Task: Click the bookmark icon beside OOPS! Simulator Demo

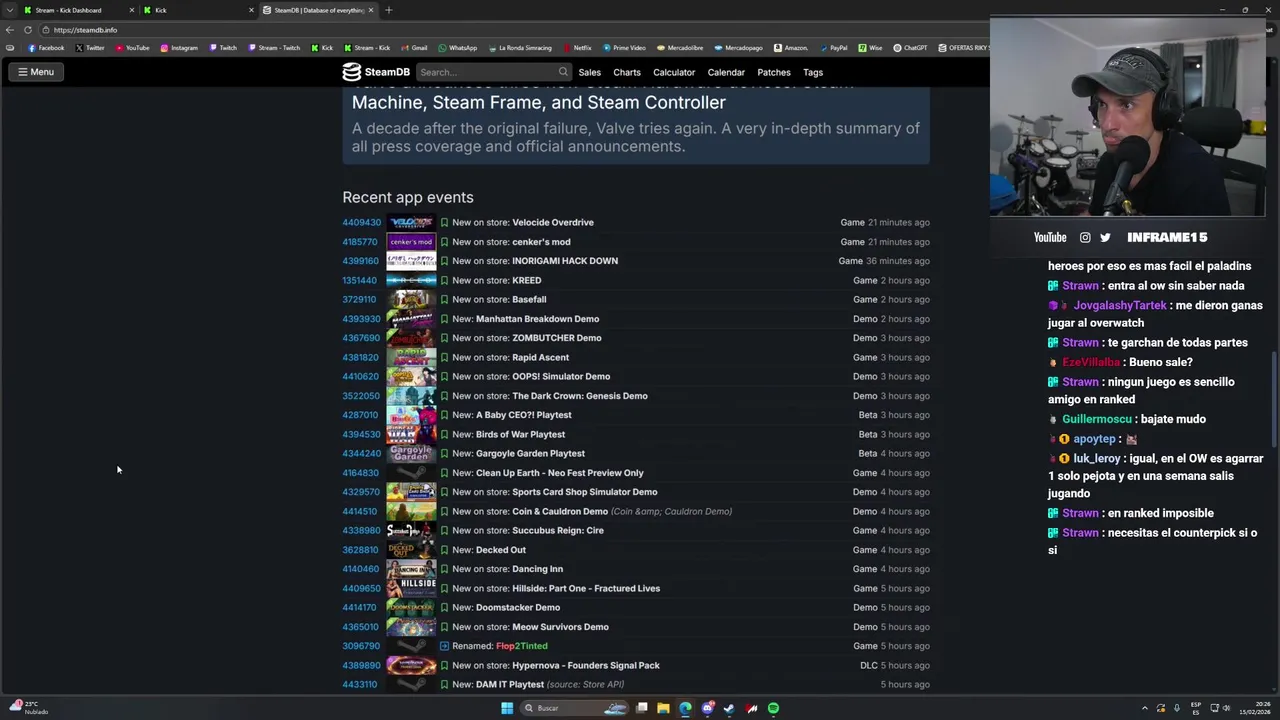Action: [444, 376]
